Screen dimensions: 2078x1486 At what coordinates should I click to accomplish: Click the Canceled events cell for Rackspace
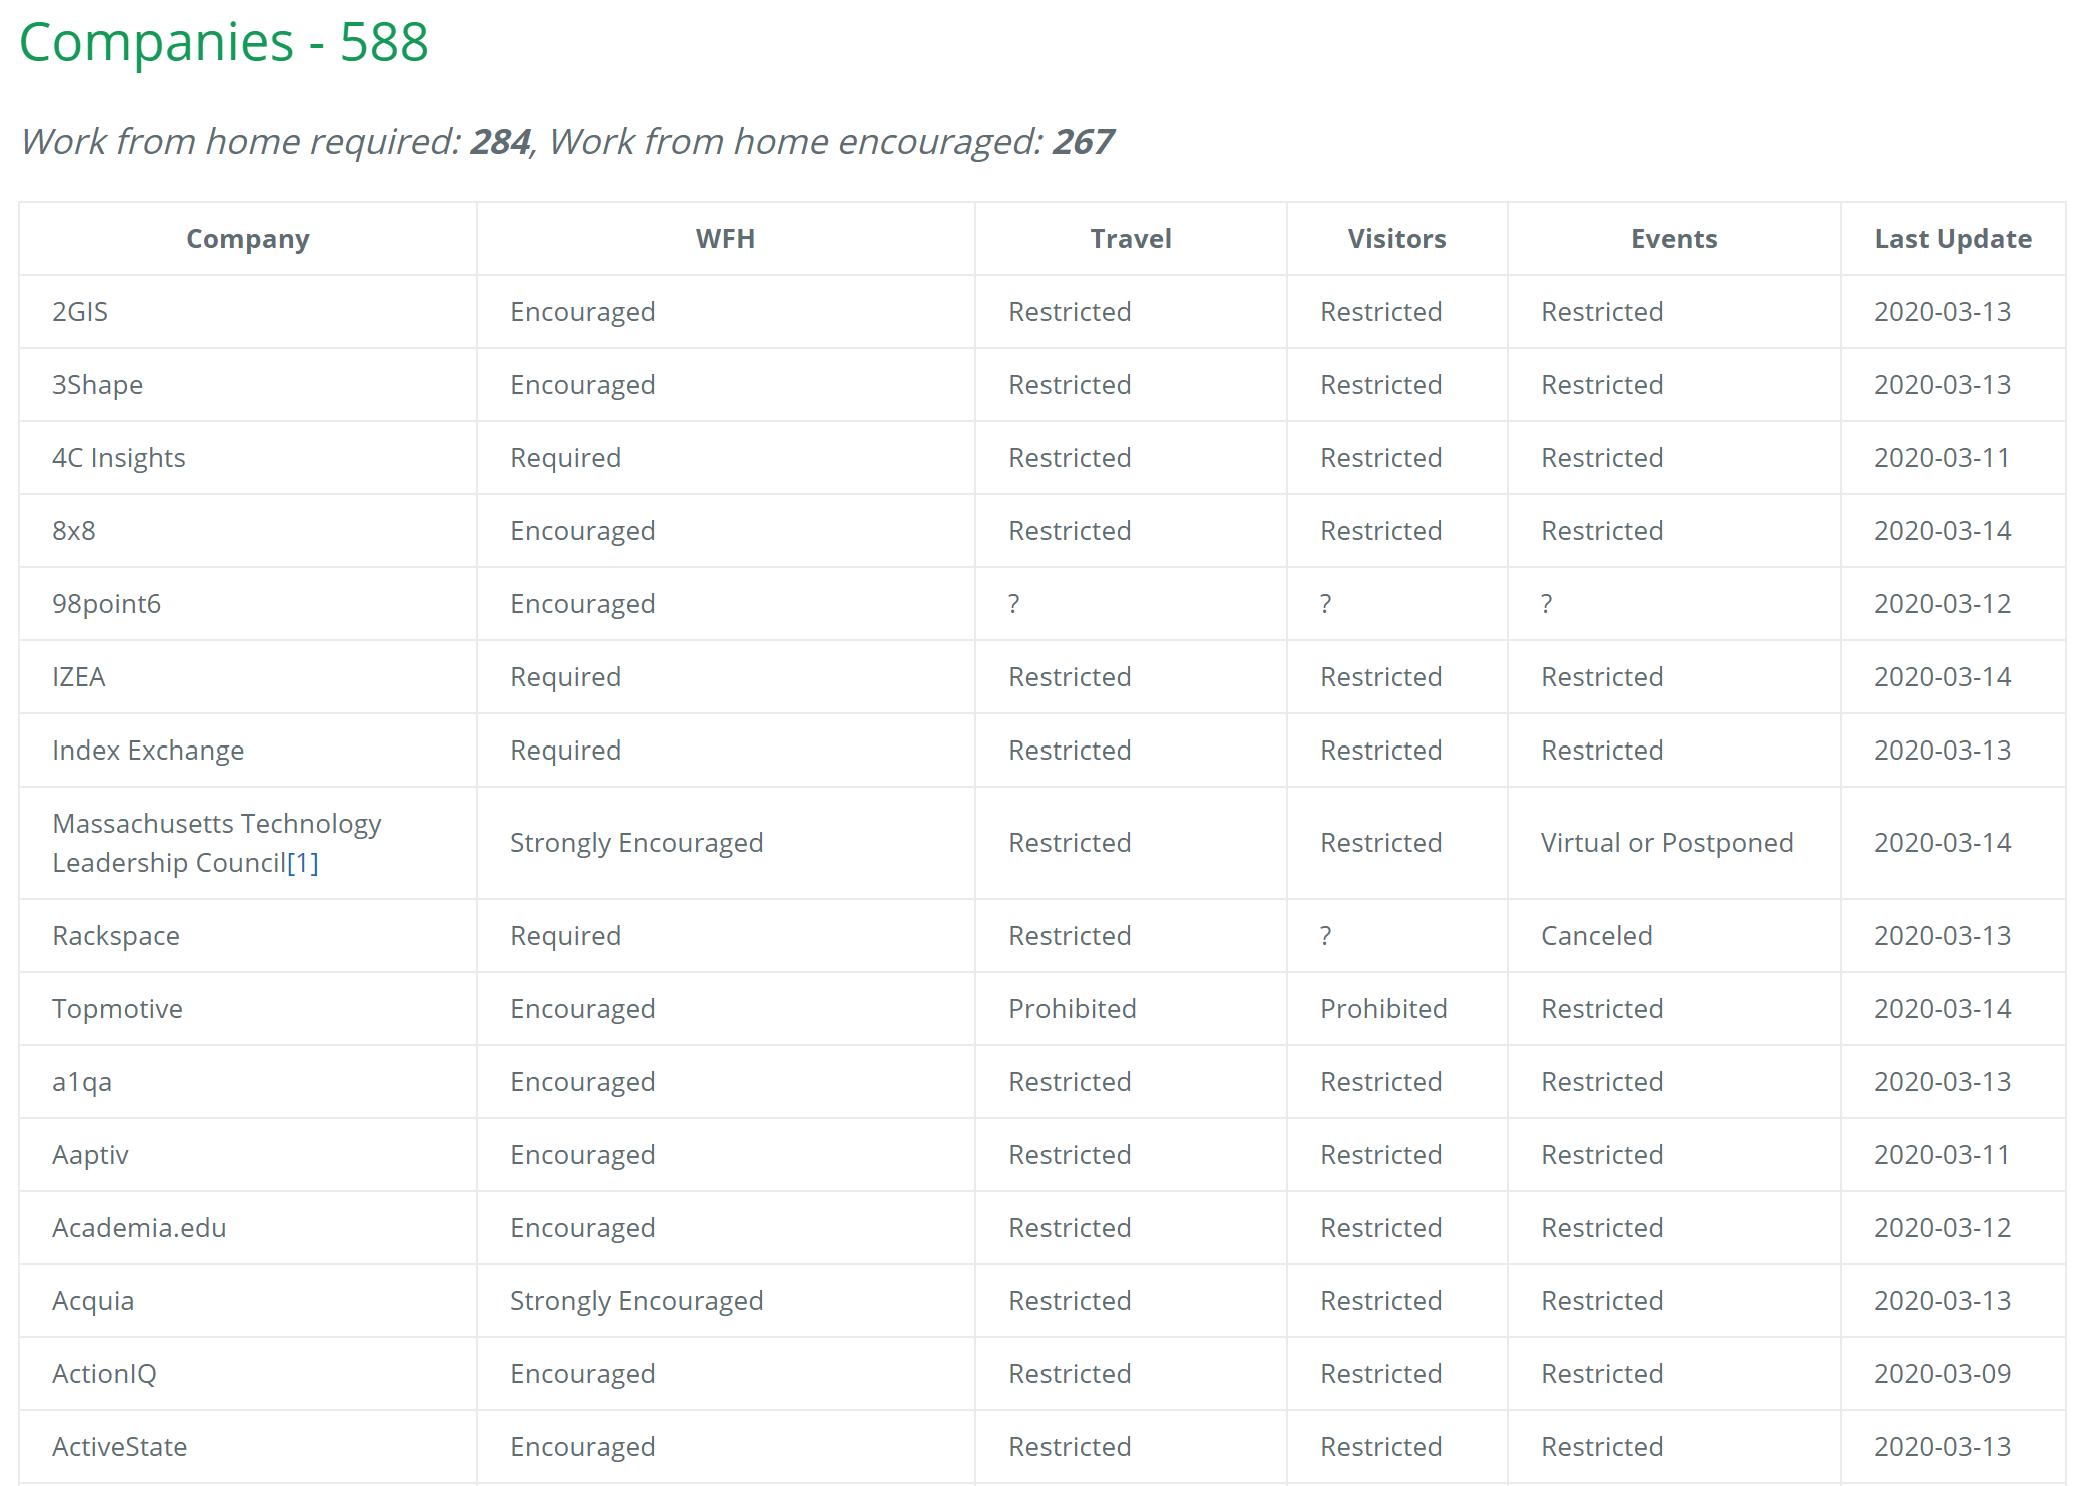(1596, 936)
